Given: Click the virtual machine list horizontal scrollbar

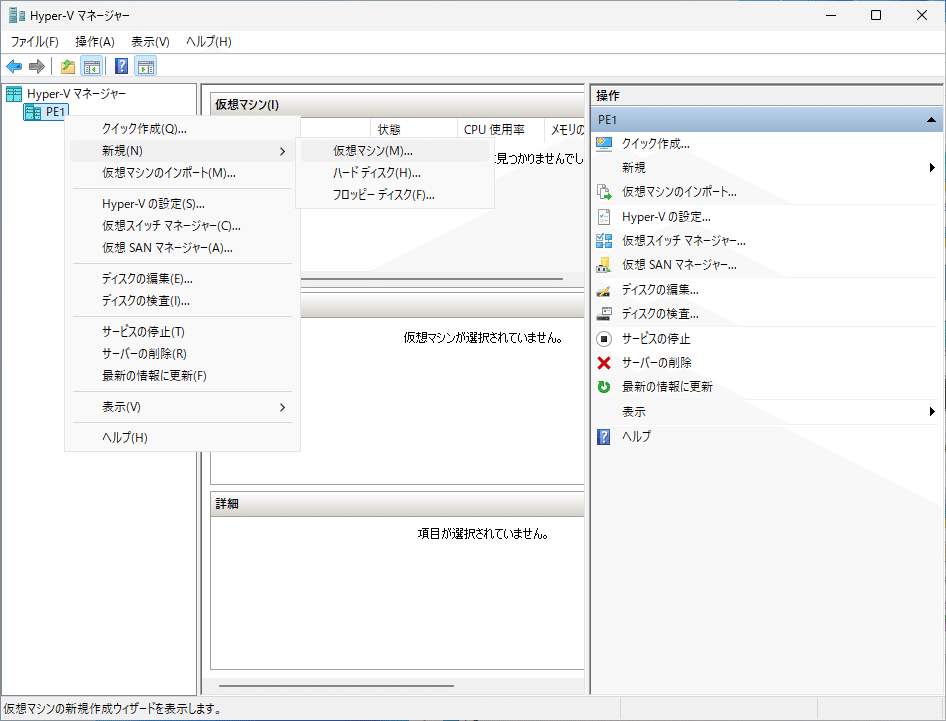Looking at the screenshot, I should click(x=431, y=279).
